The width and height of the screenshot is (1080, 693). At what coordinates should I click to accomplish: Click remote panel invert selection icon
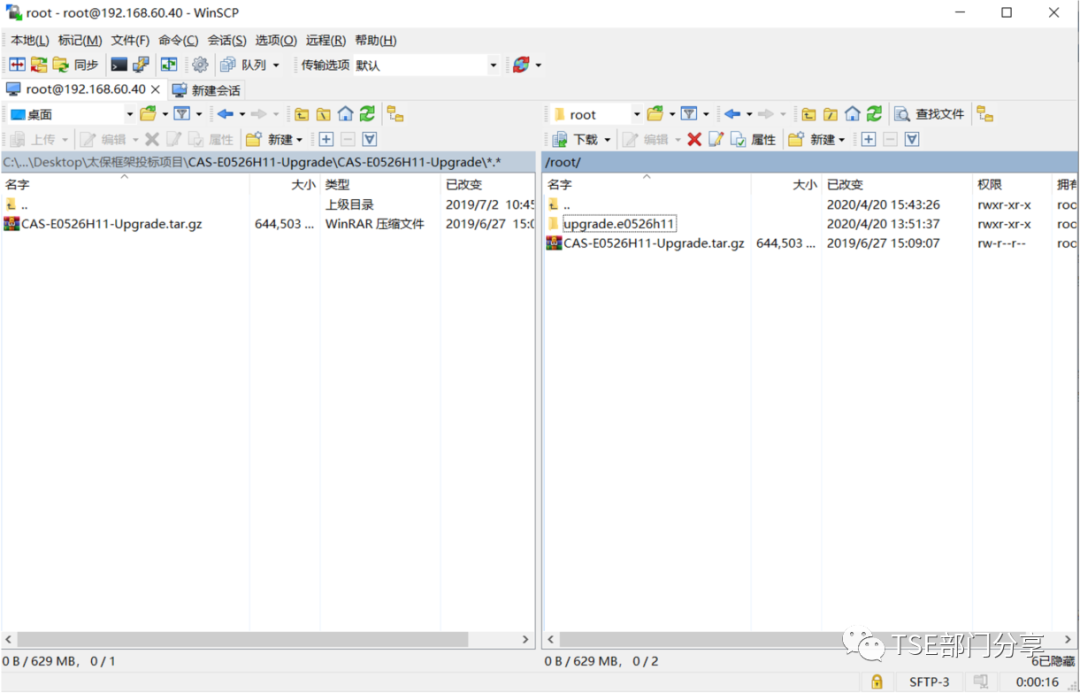pyautogui.click(x=912, y=140)
